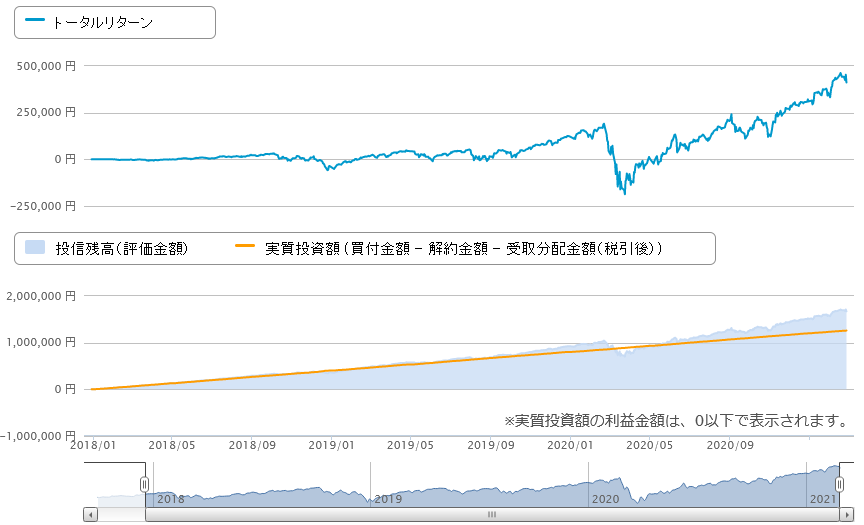Click the 2020/05 axis label
Image resolution: width=864 pixels, height=525 pixels.
pyautogui.click(x=650, y=445)
